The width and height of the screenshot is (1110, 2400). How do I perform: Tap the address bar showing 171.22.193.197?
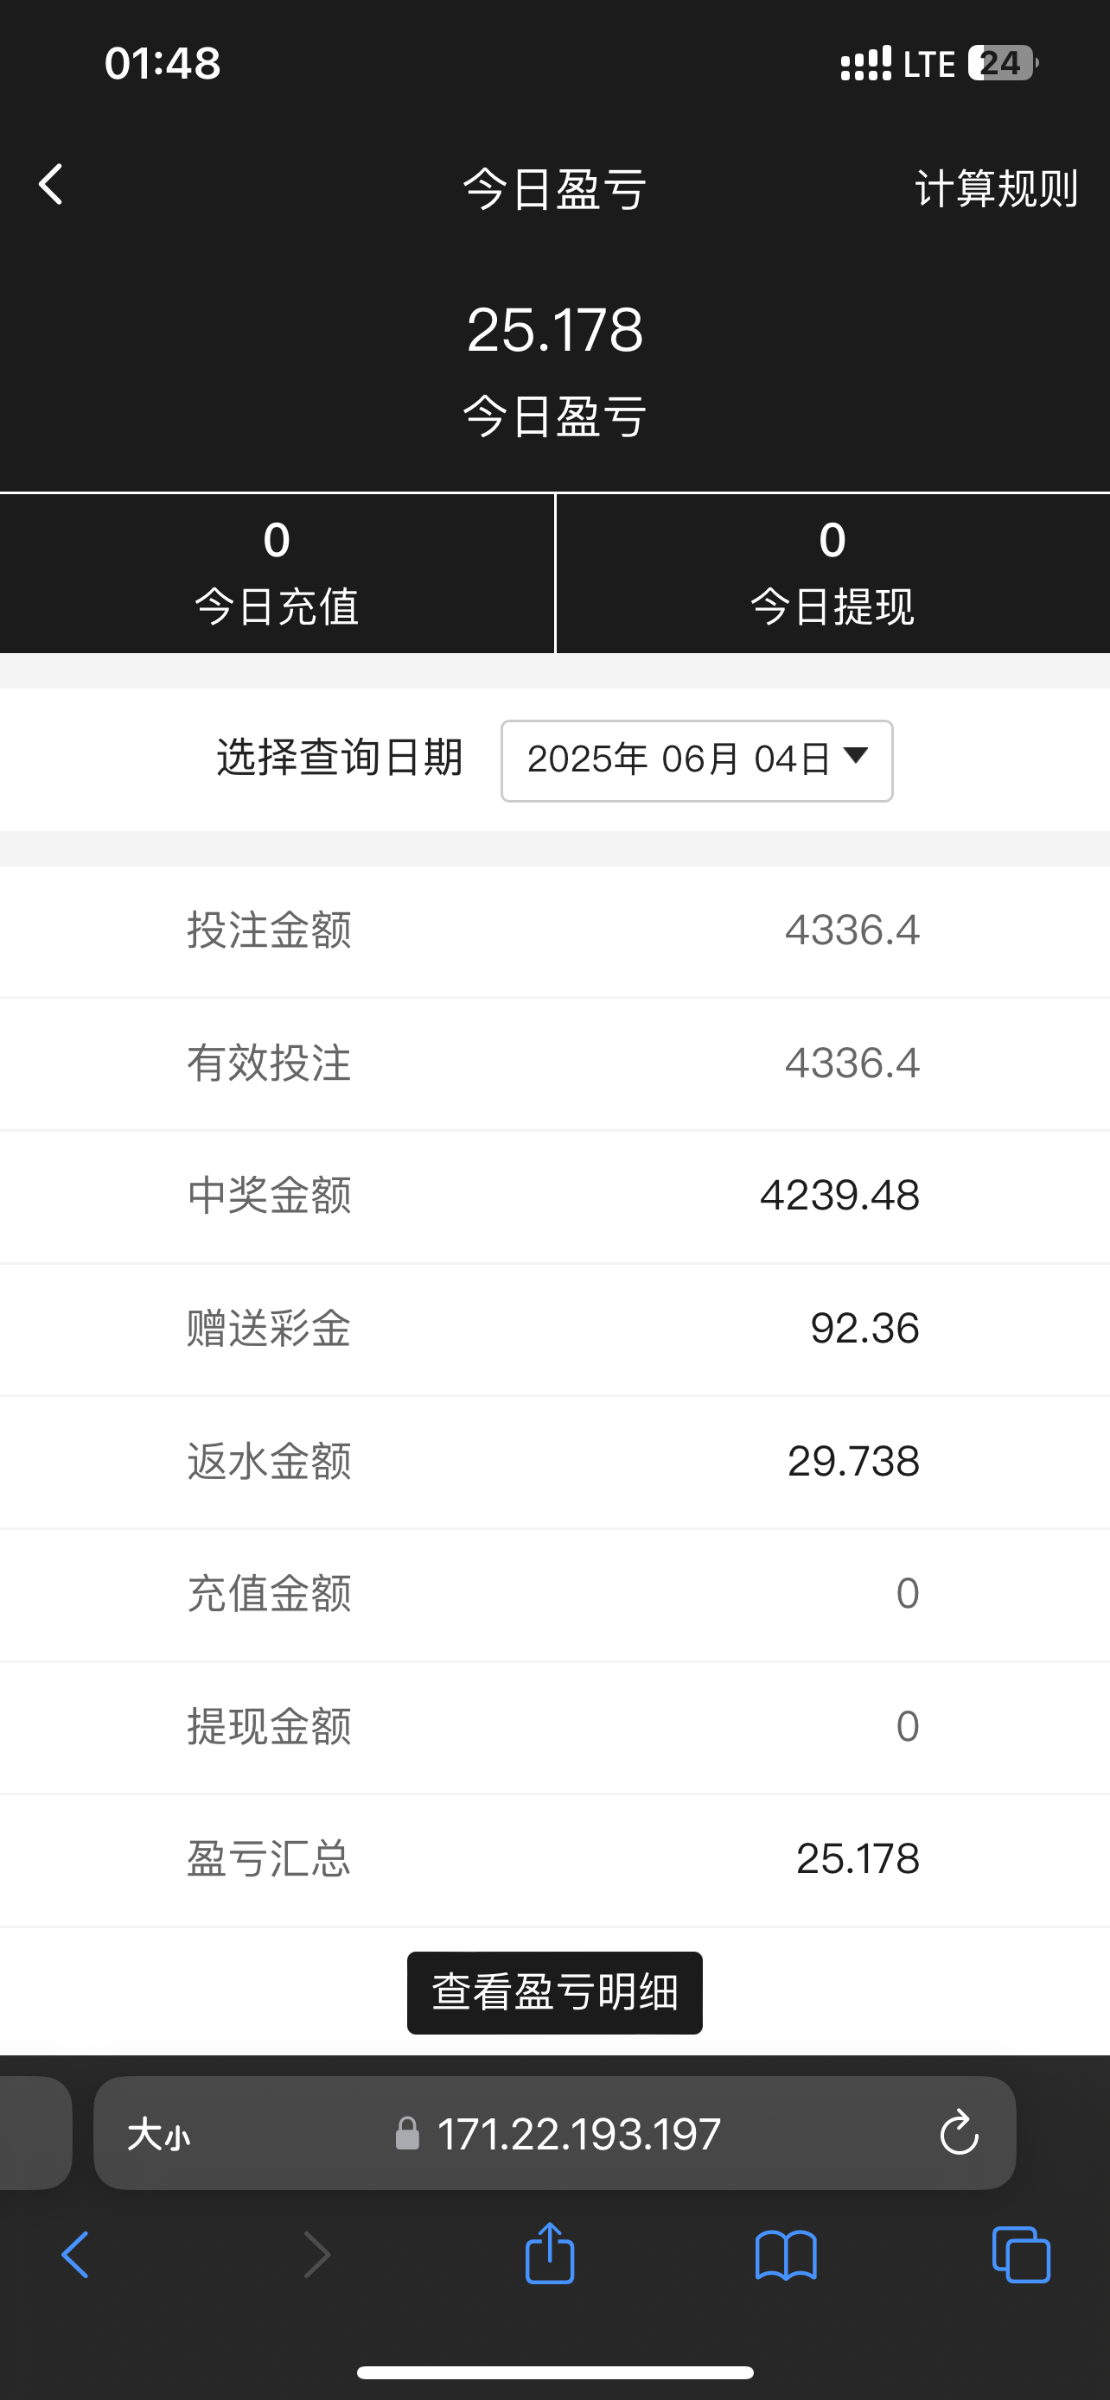578,2135
